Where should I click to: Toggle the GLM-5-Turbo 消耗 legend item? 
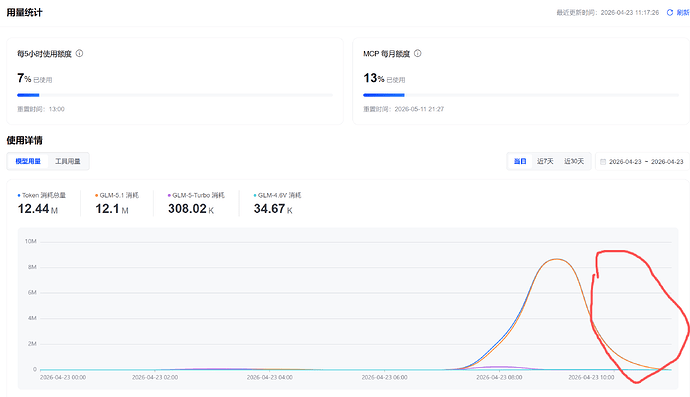point(196,195)
